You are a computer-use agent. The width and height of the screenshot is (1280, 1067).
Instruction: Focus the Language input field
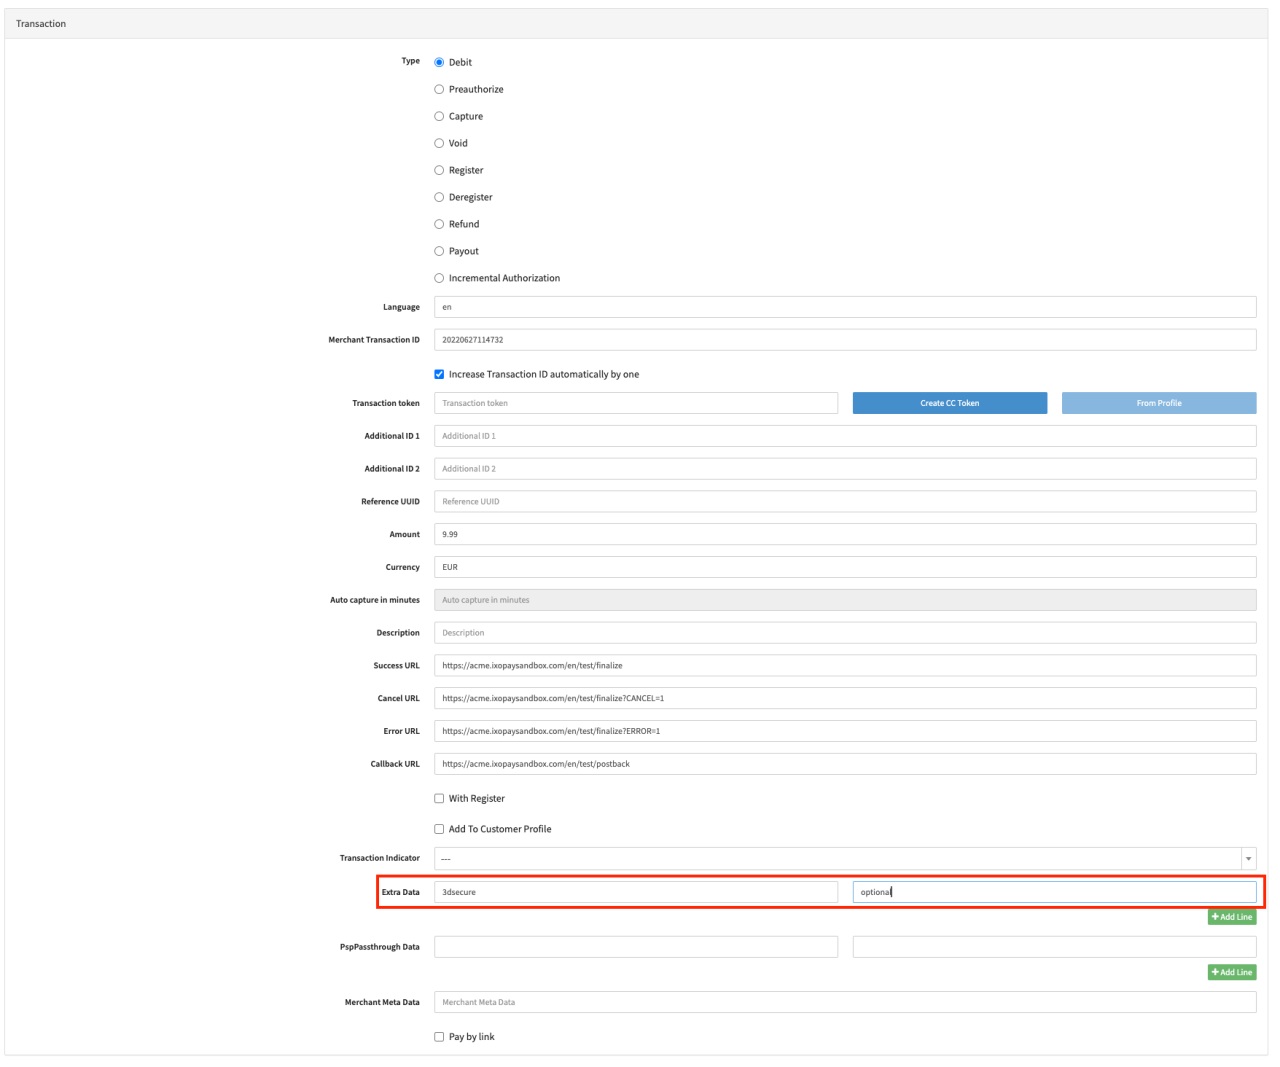845,307
